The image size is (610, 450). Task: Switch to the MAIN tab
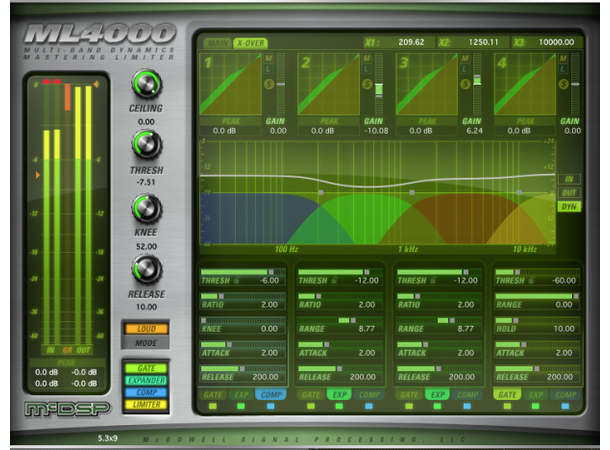point(217,43)
